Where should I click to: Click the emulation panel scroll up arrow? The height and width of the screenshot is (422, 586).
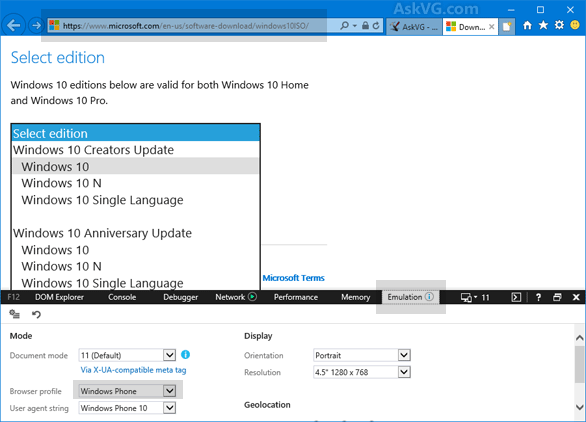[x=580, y=338]
